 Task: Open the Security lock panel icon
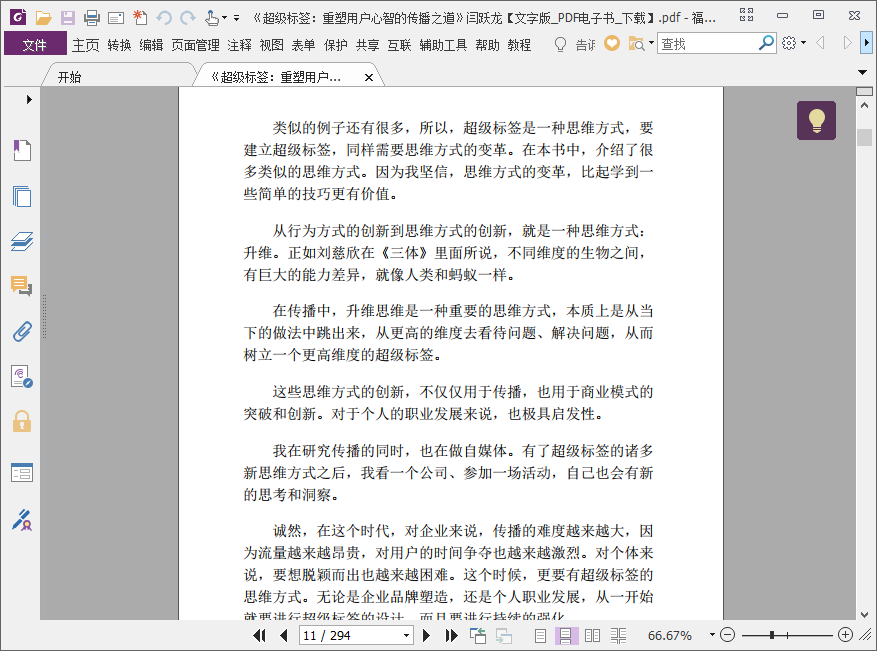coord(22,421)
